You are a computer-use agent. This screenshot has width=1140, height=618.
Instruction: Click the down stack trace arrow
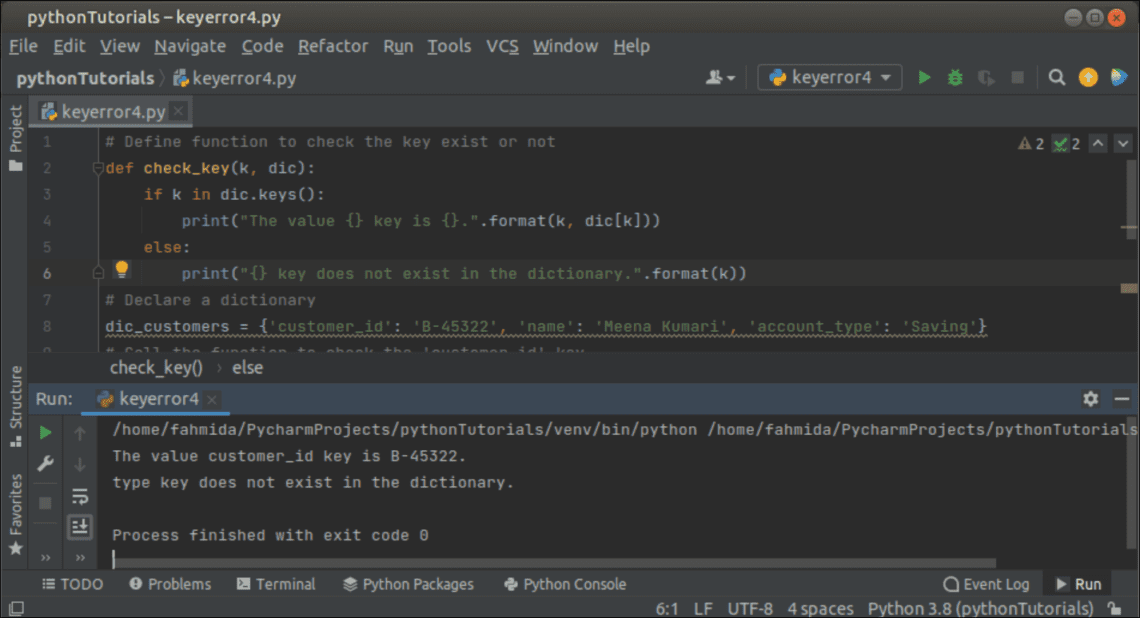pyautogui.click(x=80, y=464)
